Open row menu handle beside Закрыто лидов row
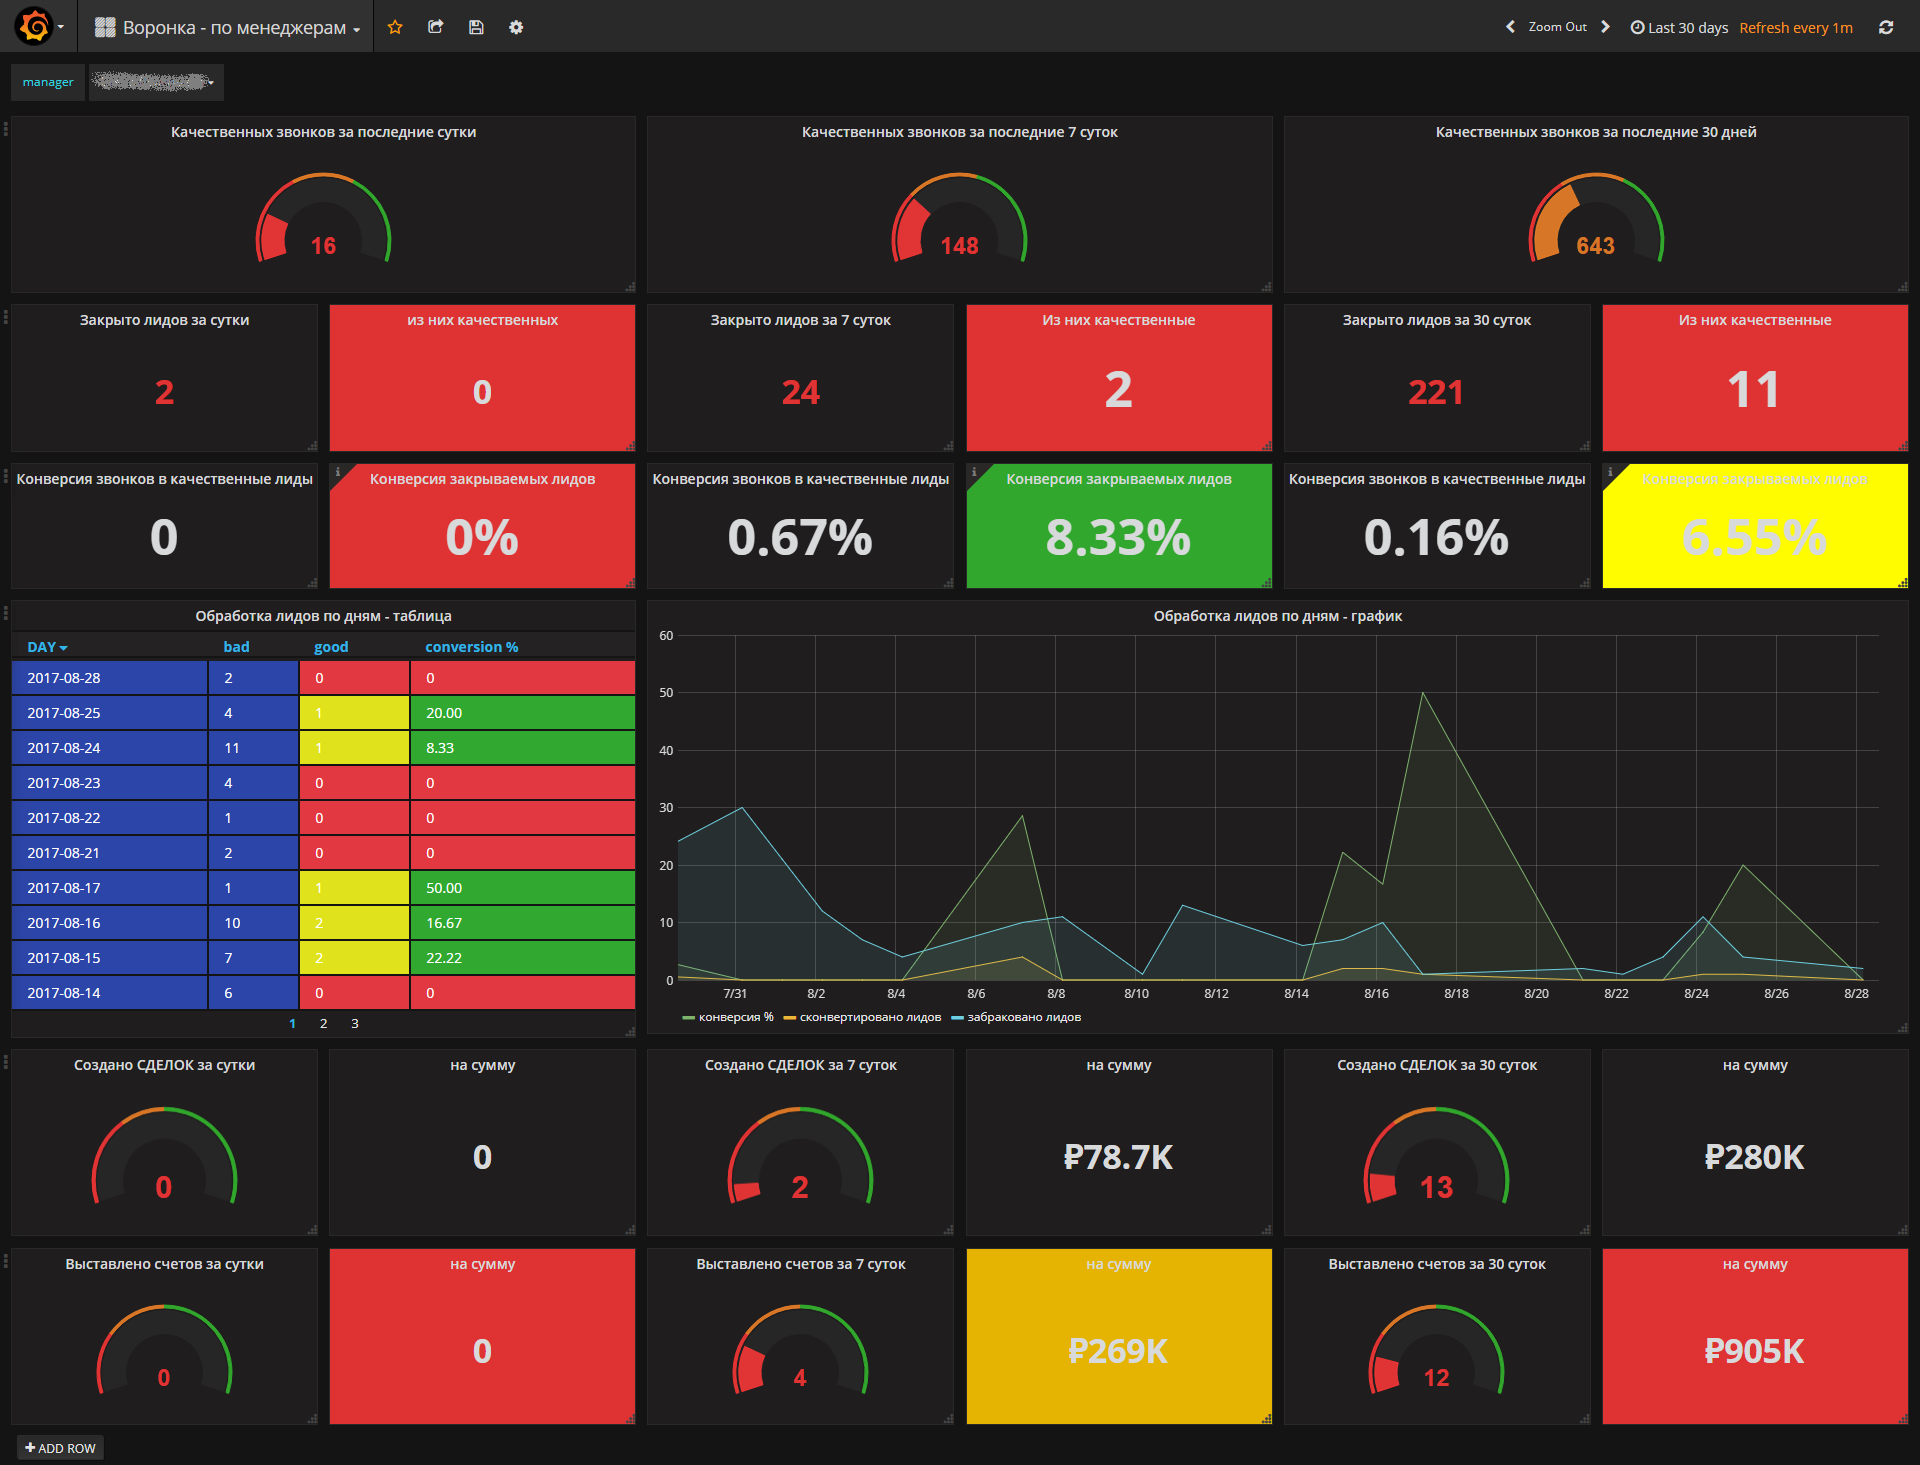Viewport: 1920px width, 1465px height. pos(5,316)
